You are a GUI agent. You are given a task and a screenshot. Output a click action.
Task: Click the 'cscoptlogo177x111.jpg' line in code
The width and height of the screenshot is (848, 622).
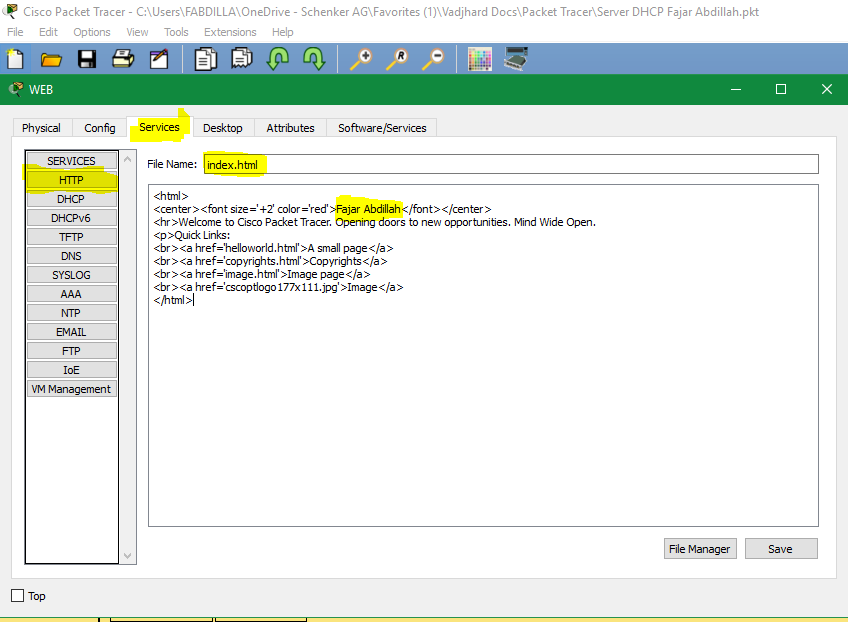click(x=279, y=287)
